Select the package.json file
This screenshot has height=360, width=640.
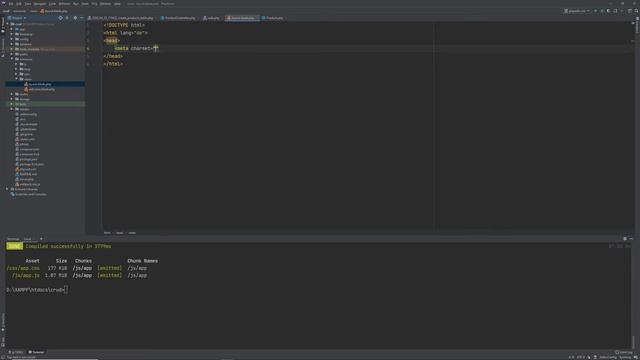(28, 159)
